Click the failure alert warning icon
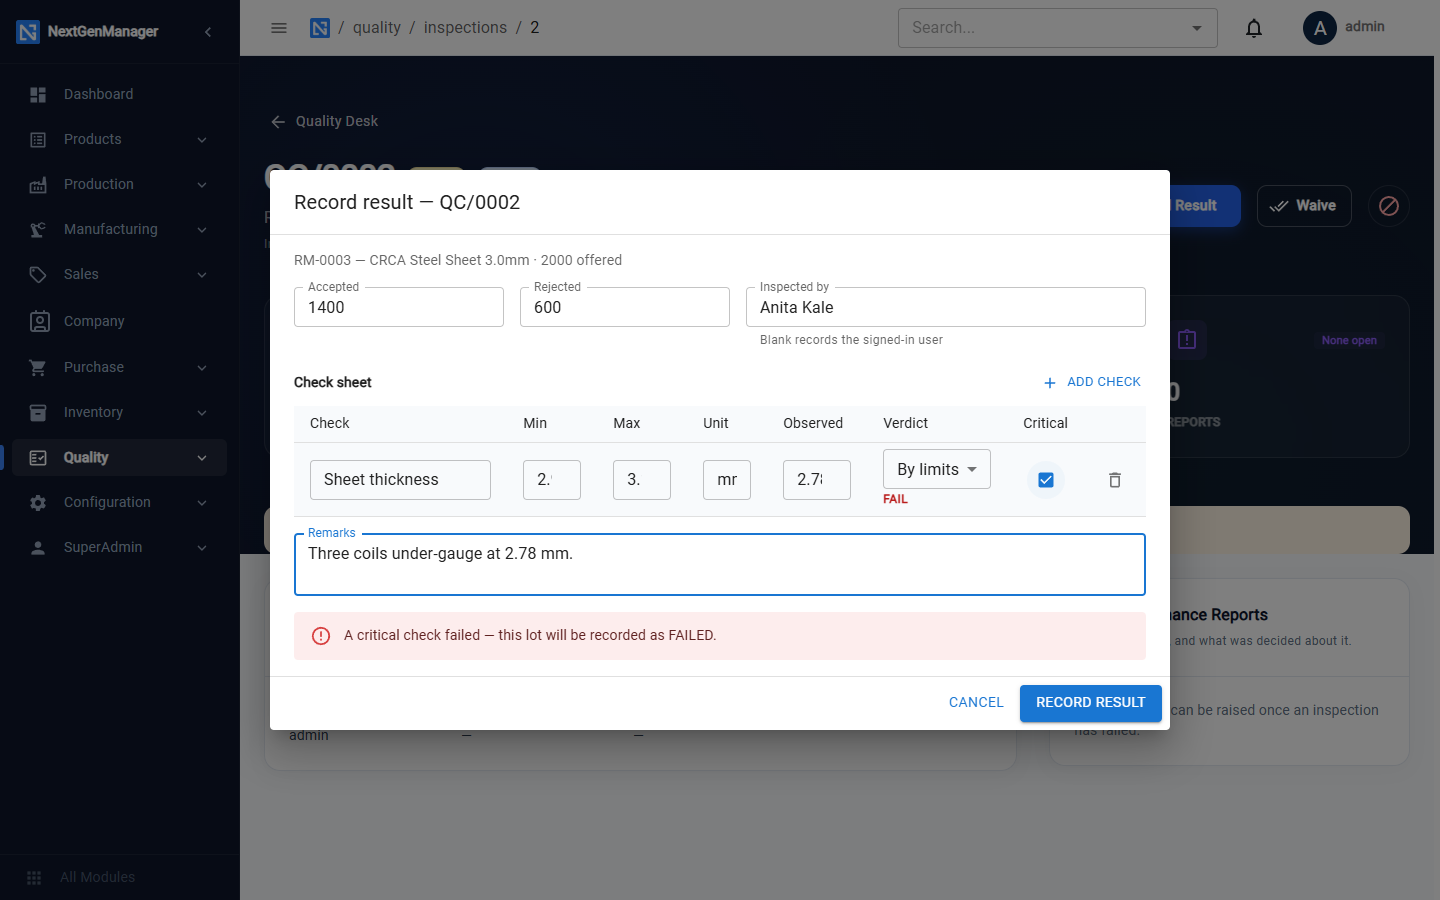Viewport: 1440px width, 900px height. pos(321,636)
